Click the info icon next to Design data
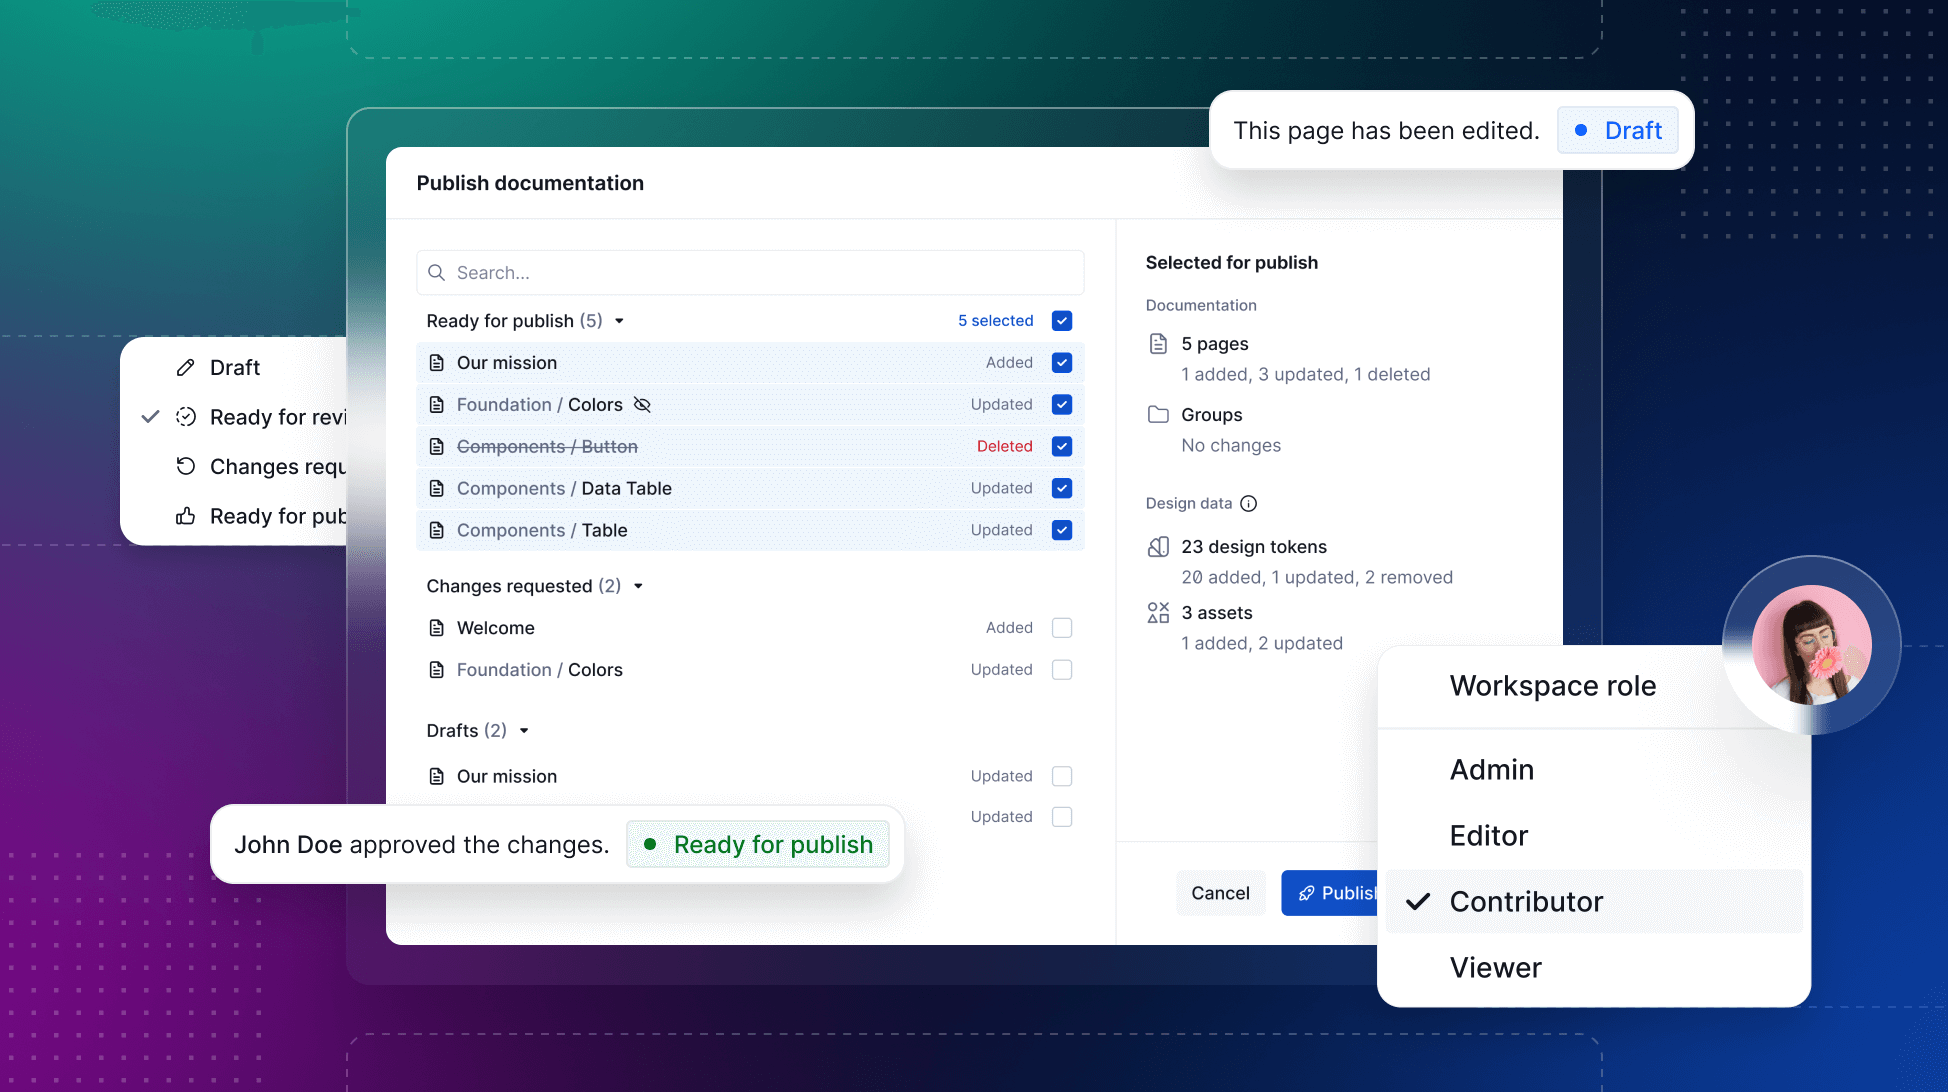The width and height of the screenshot is (1948, 1092). coord(1248,503)
